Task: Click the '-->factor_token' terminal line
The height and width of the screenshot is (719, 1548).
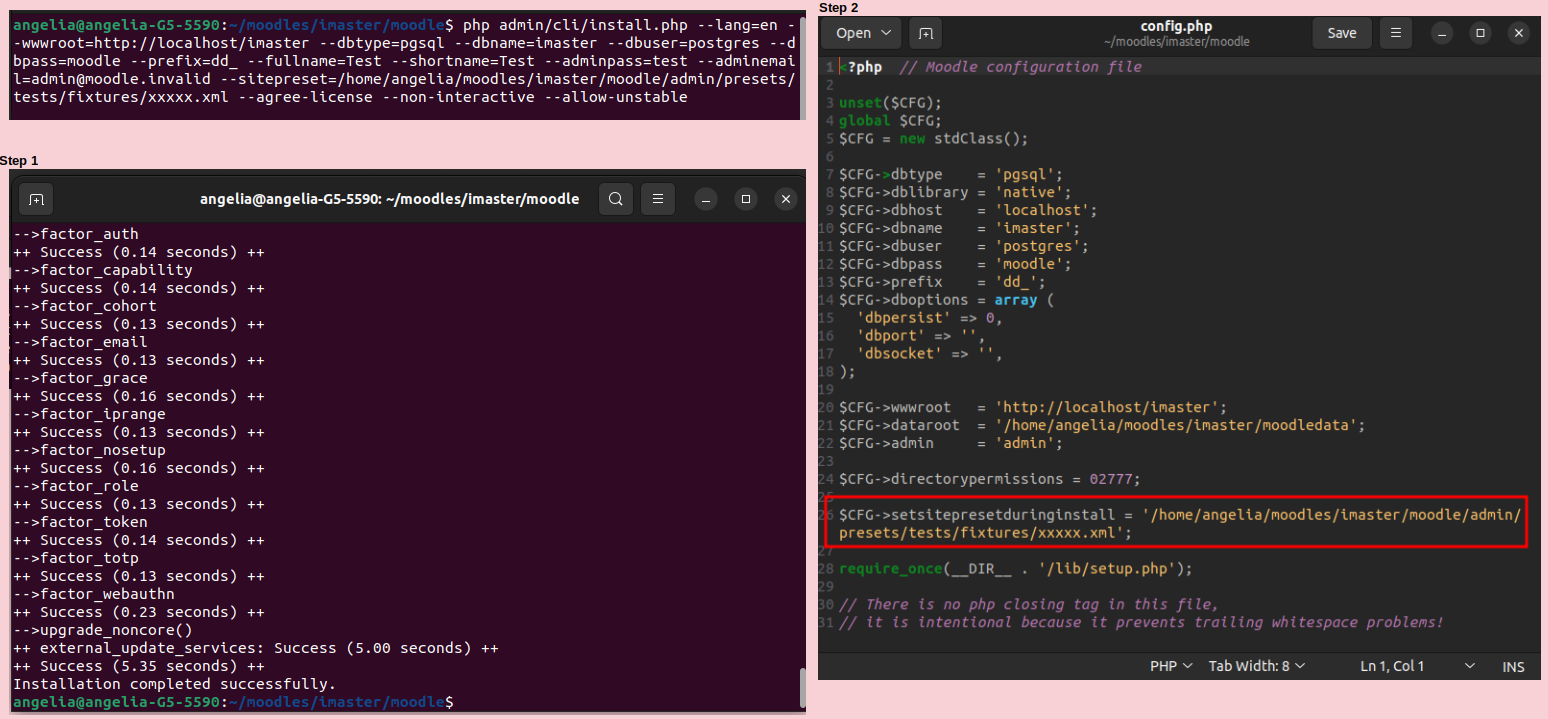Action: (x=80, y=522)
